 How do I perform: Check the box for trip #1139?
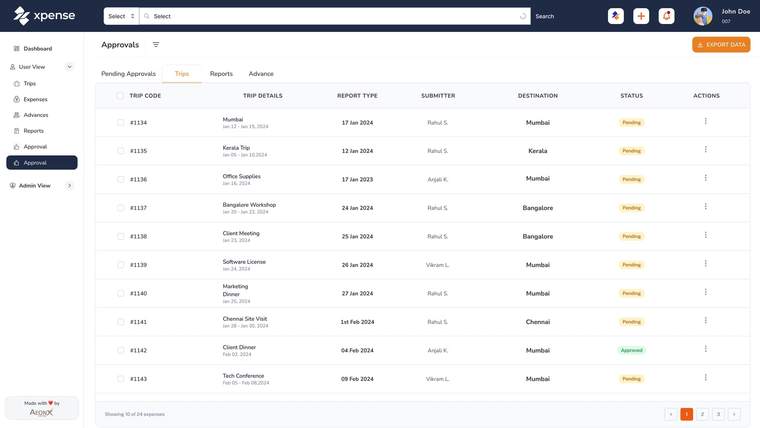(120, 265)
